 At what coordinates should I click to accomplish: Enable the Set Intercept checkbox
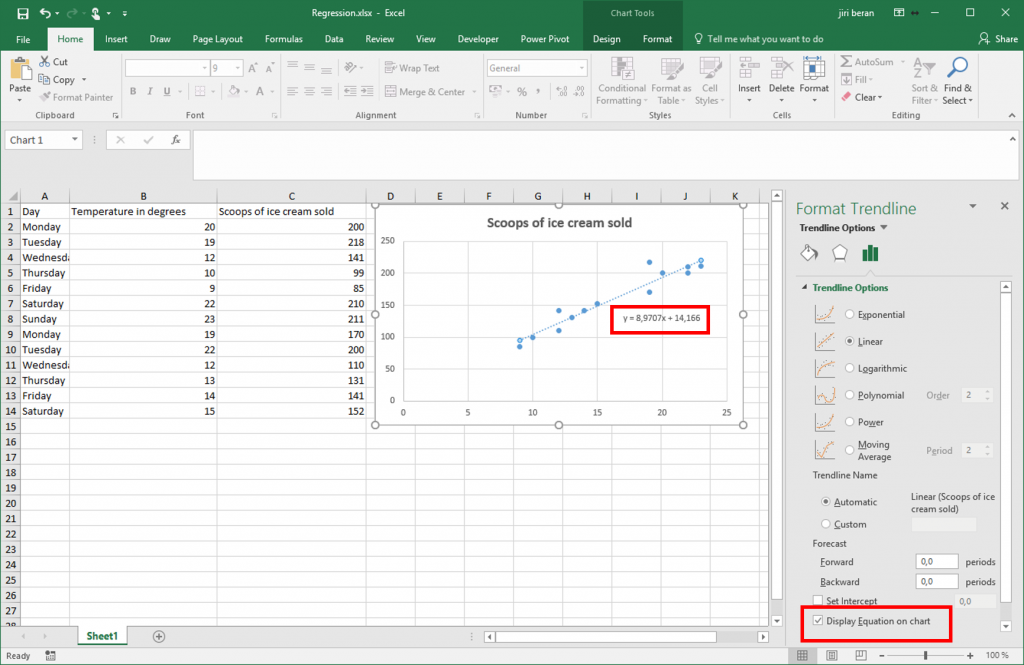click(818, 600)
